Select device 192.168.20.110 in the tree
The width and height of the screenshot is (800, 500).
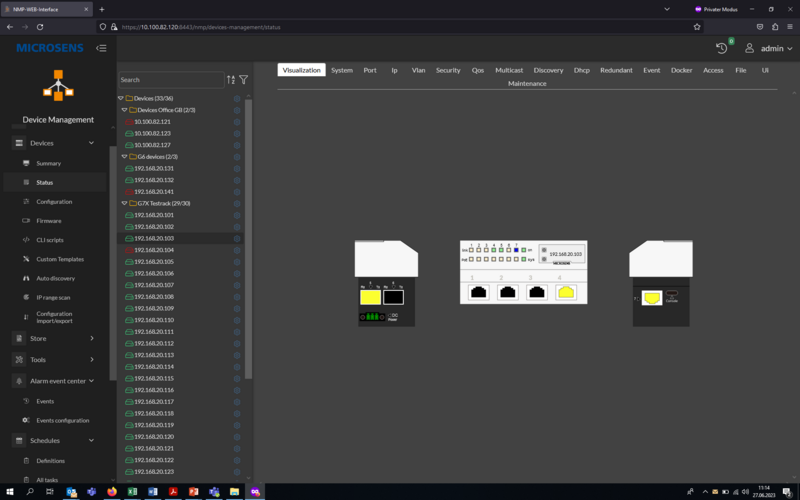[x=154, y=320]
